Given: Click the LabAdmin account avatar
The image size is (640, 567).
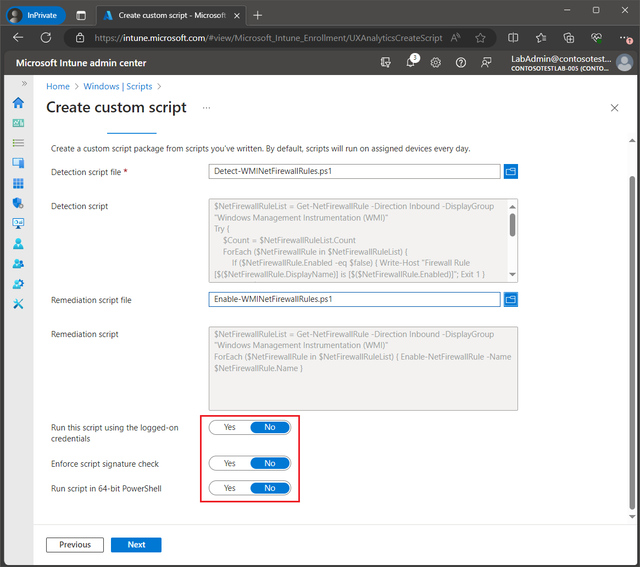Looking at the screenshot, I should (x=624, y=62).
